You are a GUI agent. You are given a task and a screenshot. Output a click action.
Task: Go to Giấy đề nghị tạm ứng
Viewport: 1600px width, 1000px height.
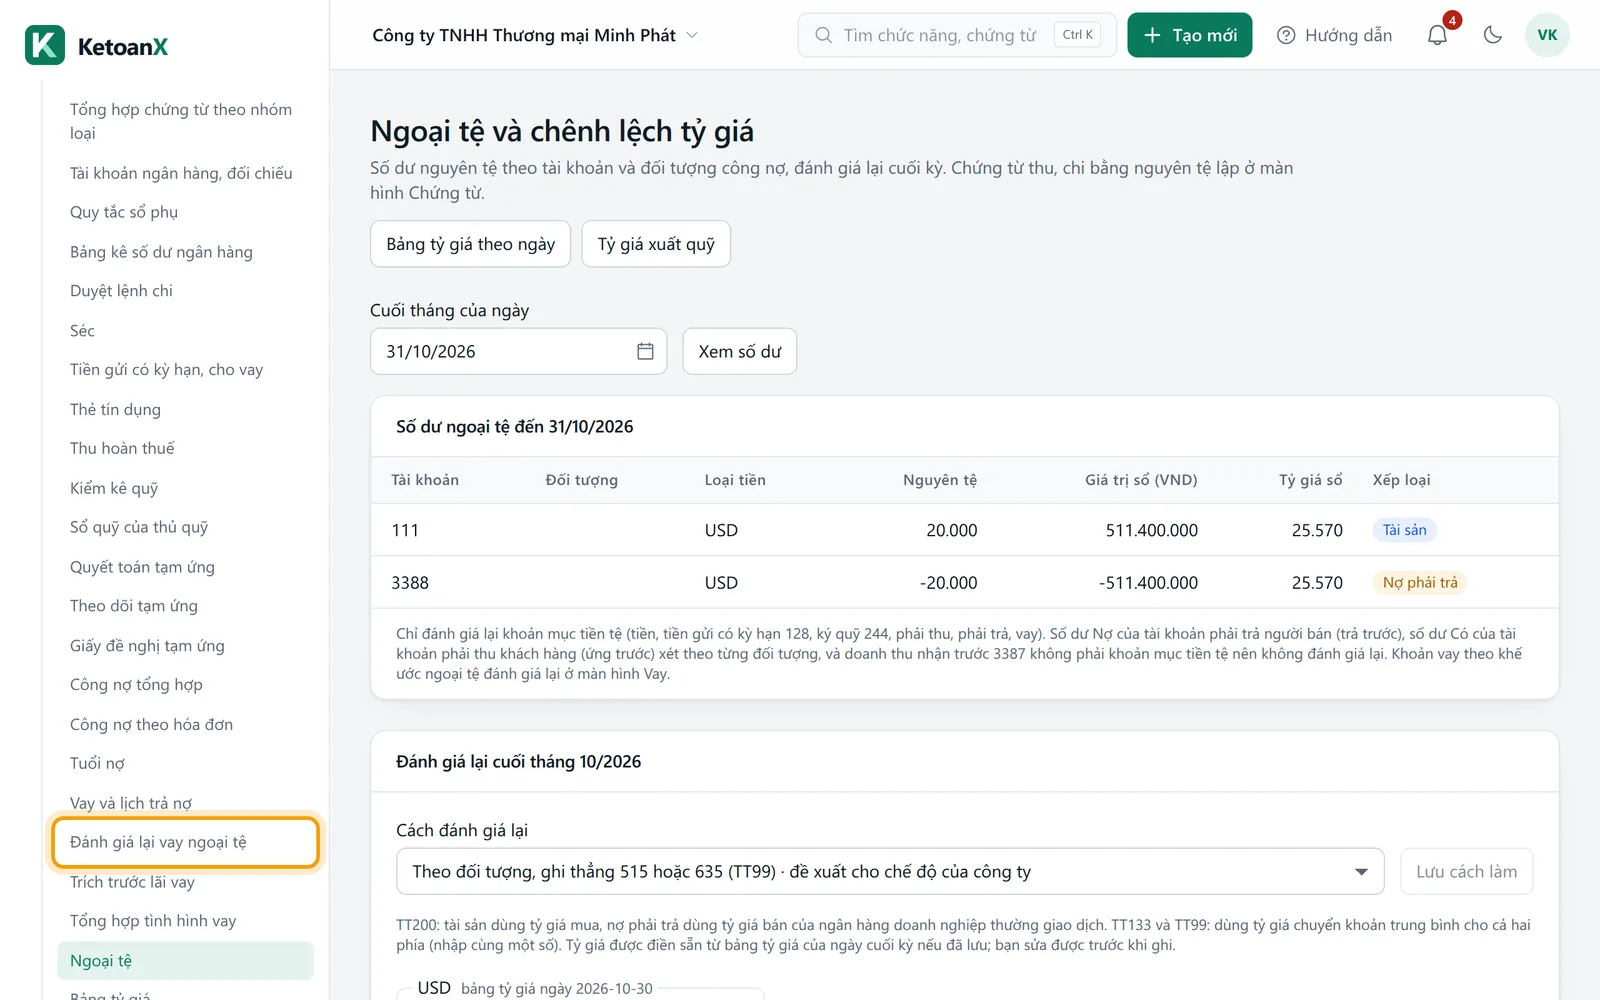185,646
